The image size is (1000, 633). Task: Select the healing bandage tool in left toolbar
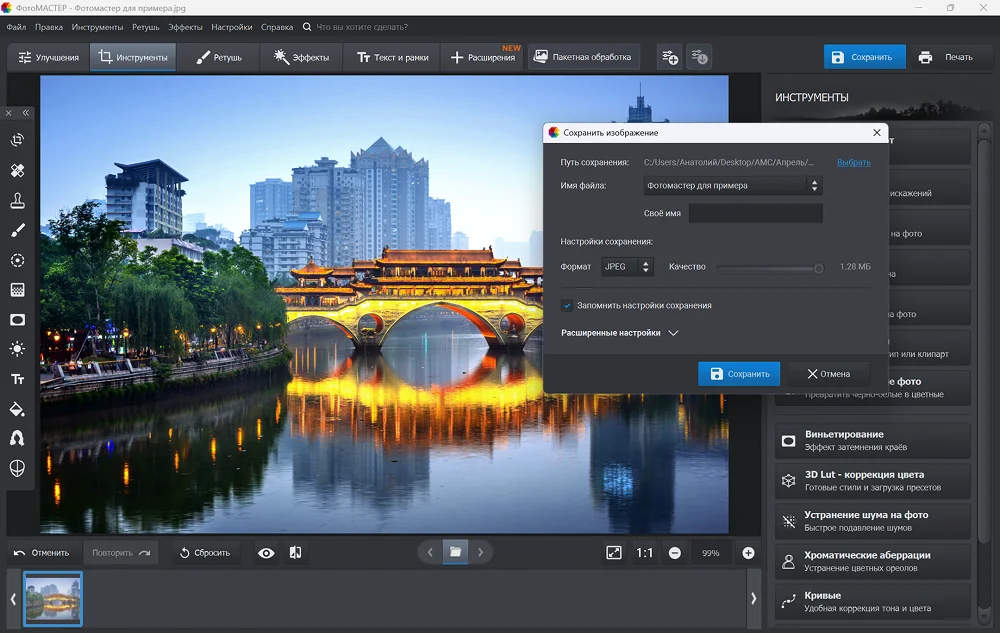pyautogui.click(x=17, y=171)
